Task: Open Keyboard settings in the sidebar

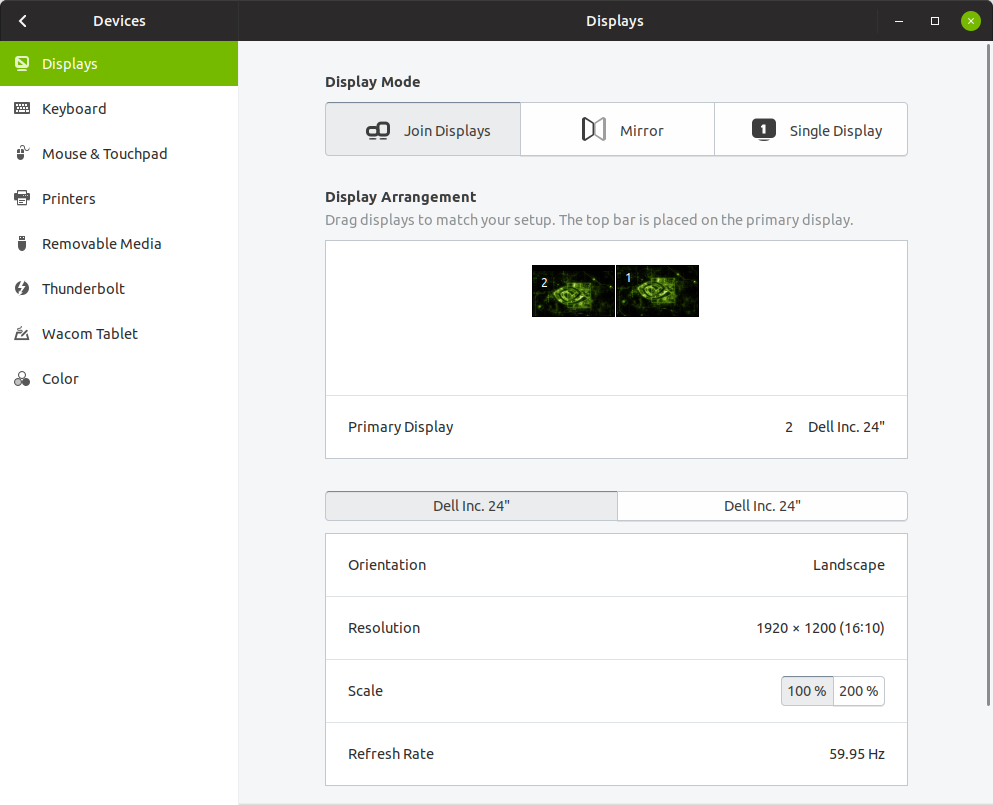Action: pyautogui.click(x=74, y=109)
